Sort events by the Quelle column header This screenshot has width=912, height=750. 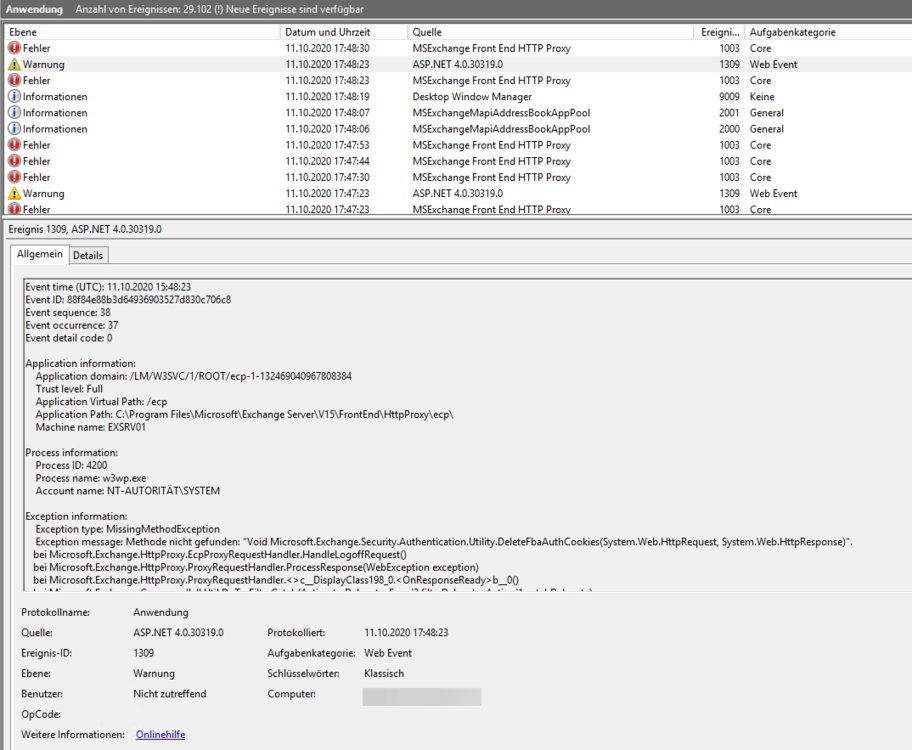[550, 32]
